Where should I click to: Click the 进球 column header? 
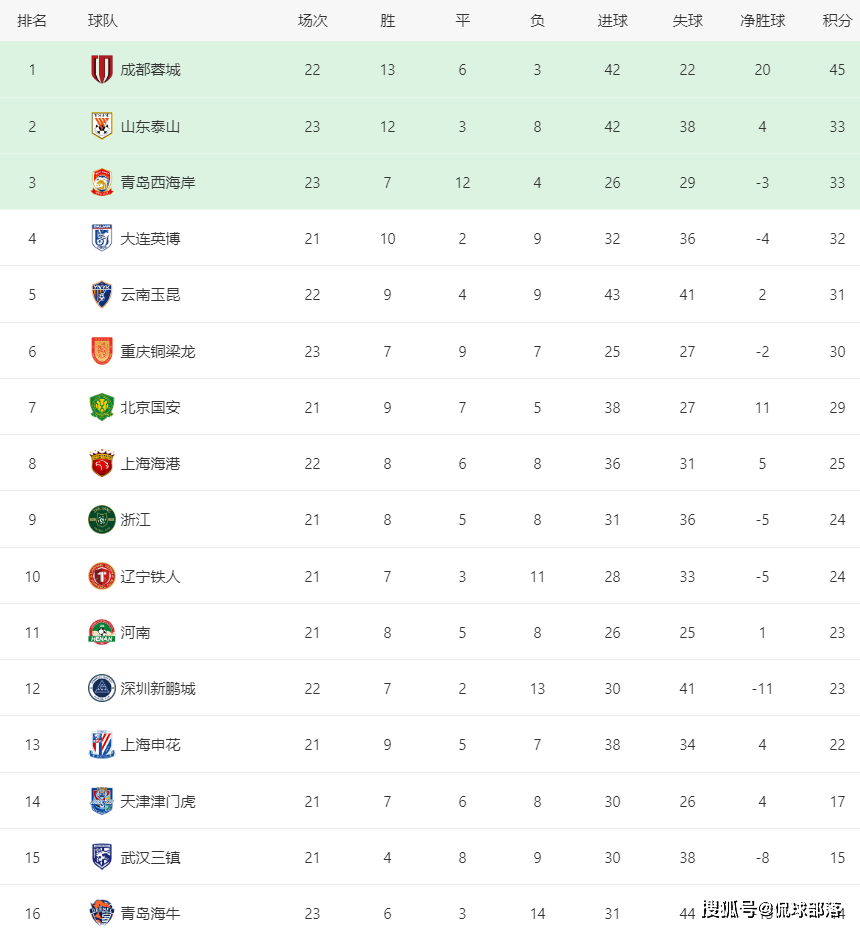(x=612, y=21)
